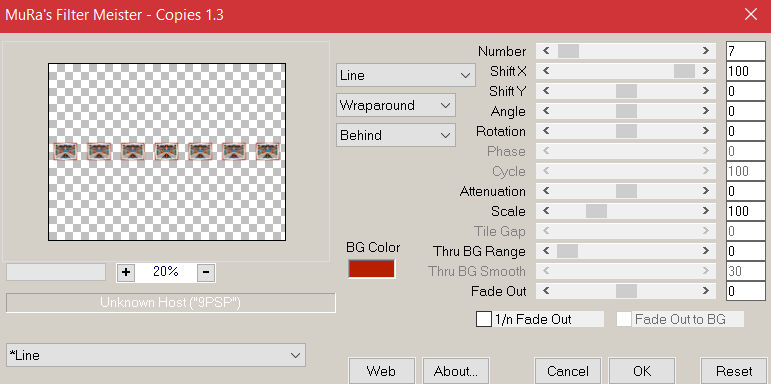Click the Number value input field
The image size is (771, 384).
coord(745,51)
